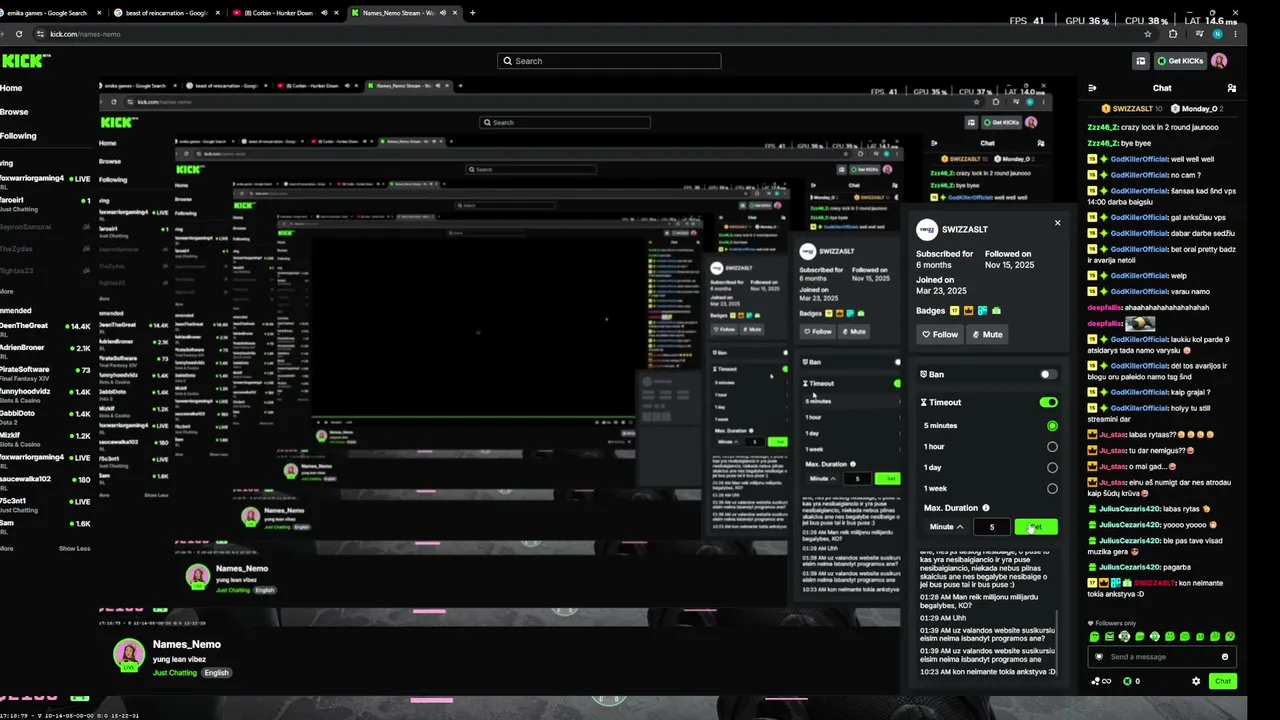The image size is (1280, 720).
Task: Open a new browser tab
Action: tap(472, 13)
